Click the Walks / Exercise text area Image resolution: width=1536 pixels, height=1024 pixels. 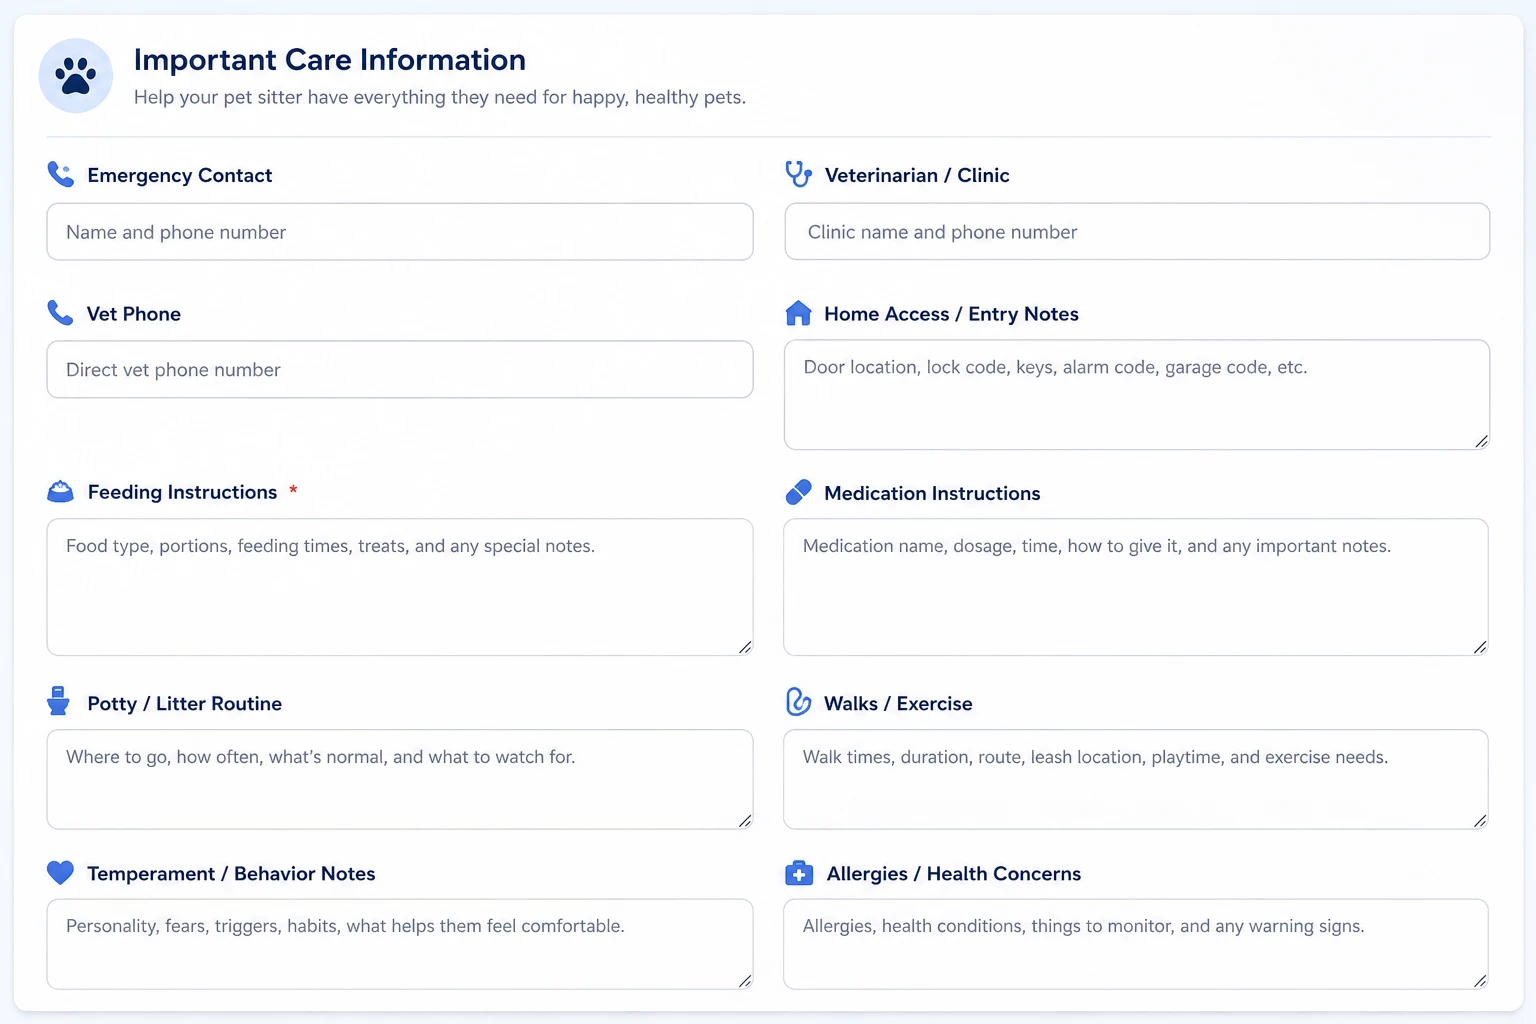1136,779
